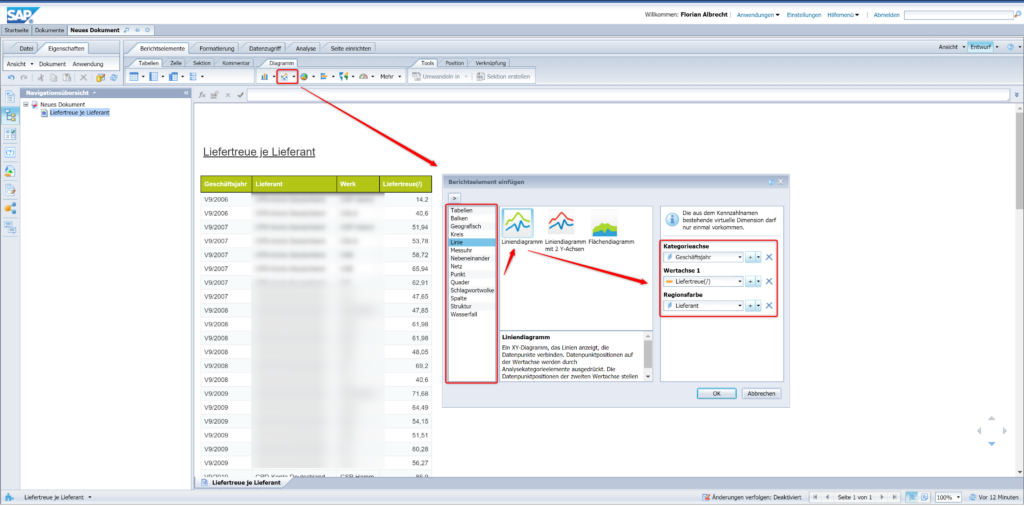Switch to the Formatierung tab
Screen dimensions: 1024x506
(217, 48)
